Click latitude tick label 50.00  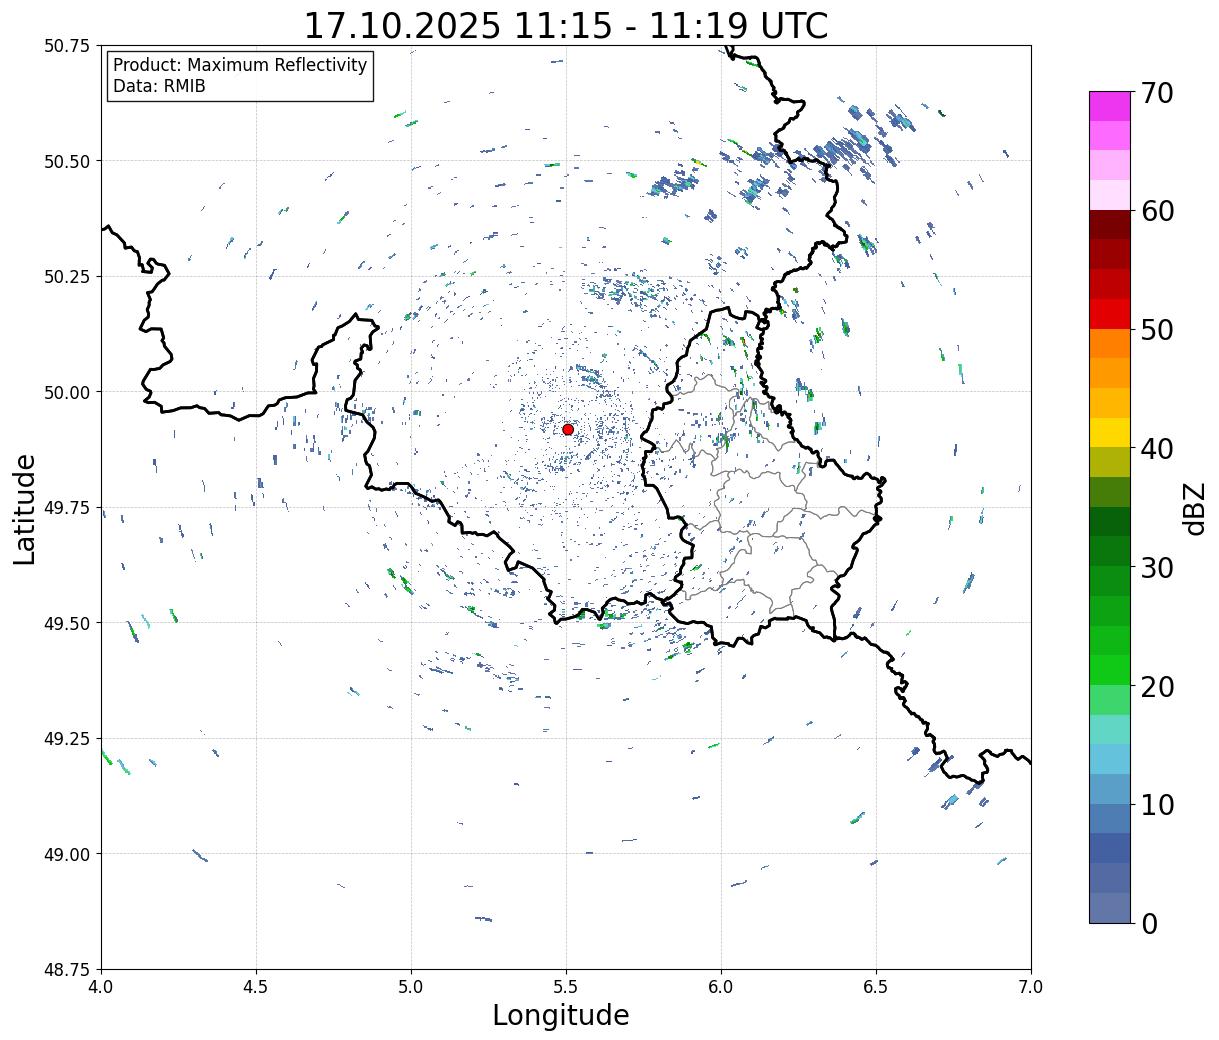pos(67,392)
